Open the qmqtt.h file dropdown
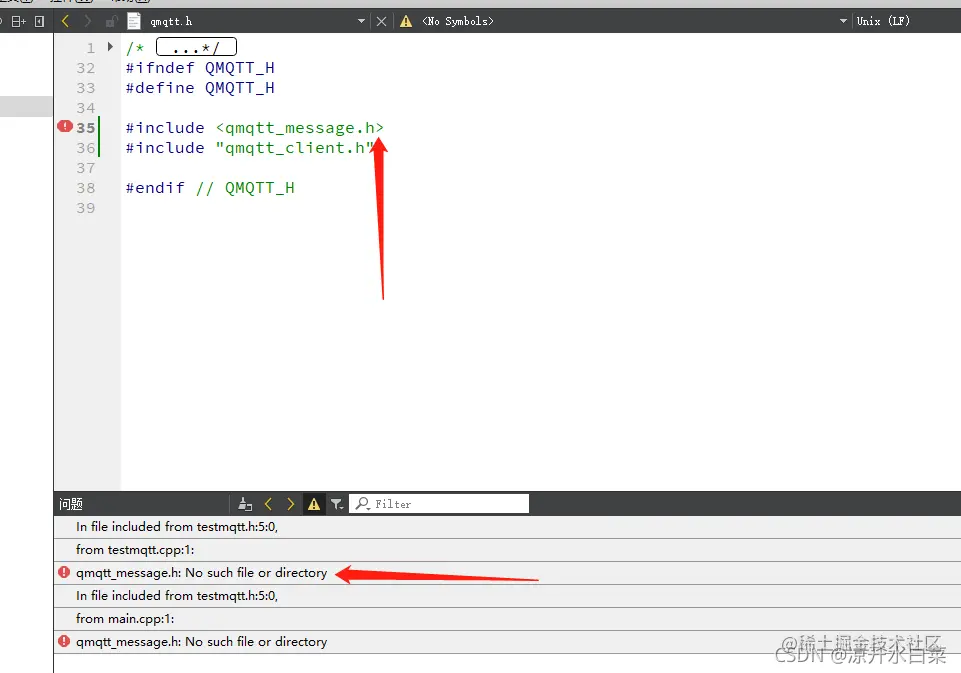Viewport: 961px width, 673px height. [362, 21]
